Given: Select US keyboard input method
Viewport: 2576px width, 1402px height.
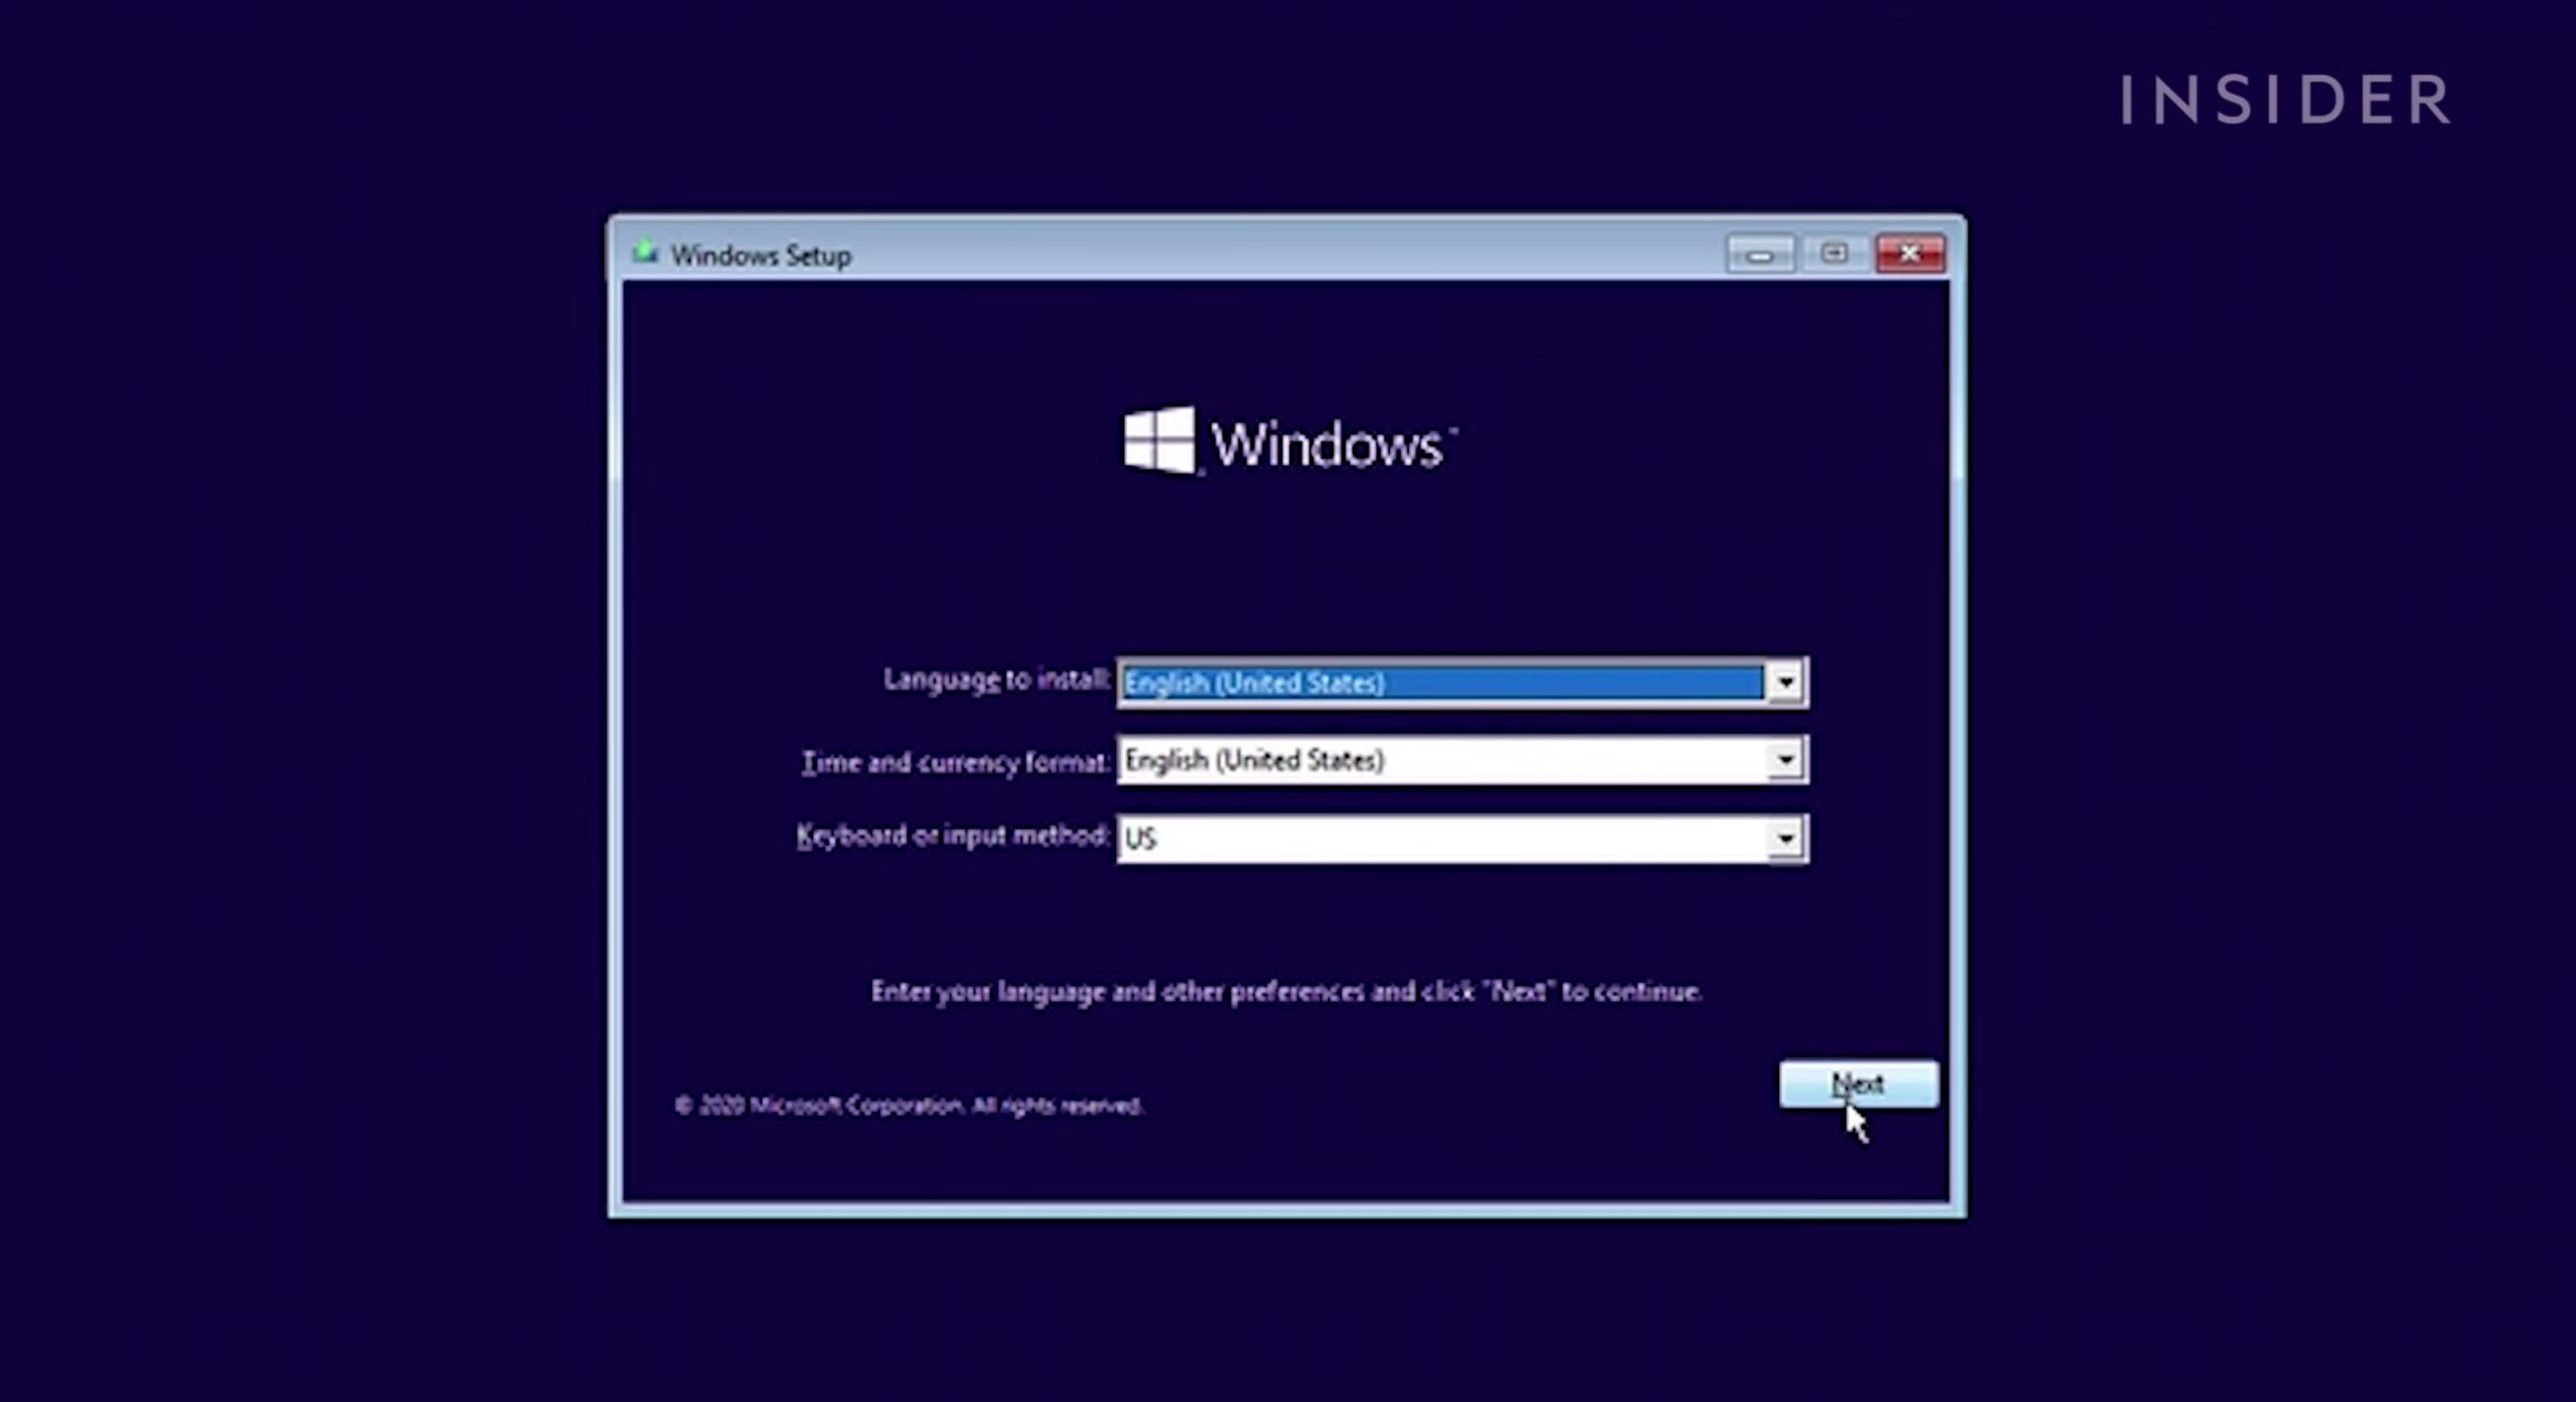Looking at the screenshot, I should coord(1459,838).
